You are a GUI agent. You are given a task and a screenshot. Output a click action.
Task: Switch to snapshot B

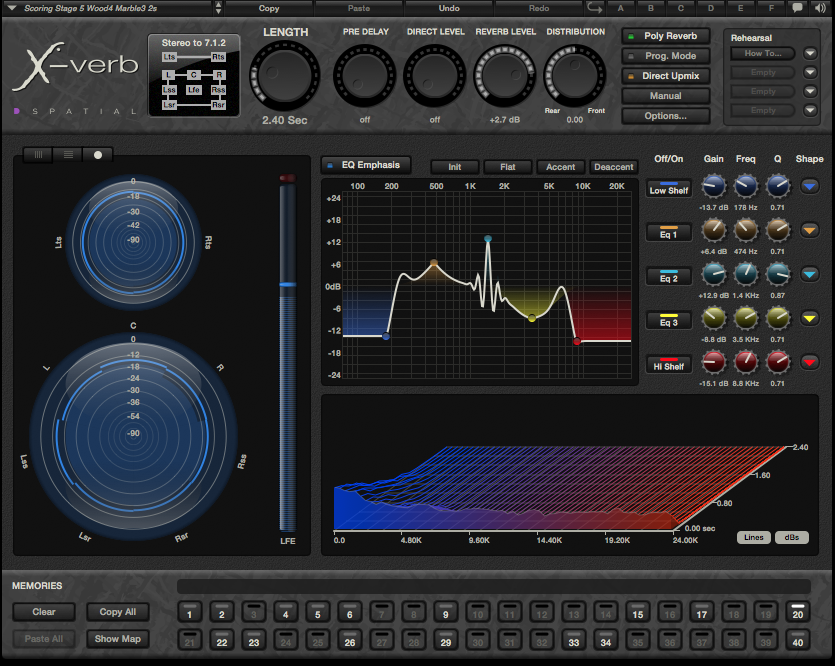(x=651, y=8)
